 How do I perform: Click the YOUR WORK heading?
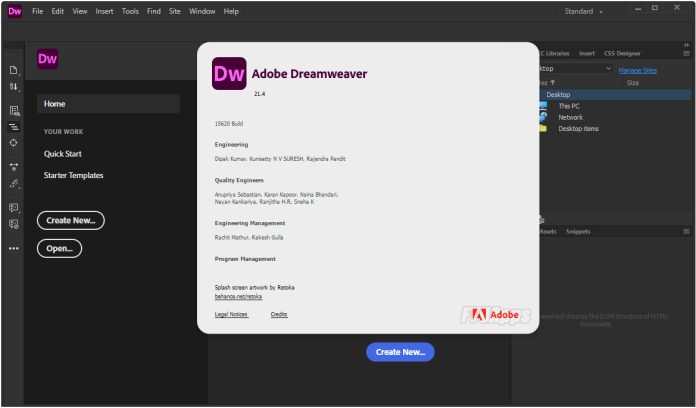63,131
